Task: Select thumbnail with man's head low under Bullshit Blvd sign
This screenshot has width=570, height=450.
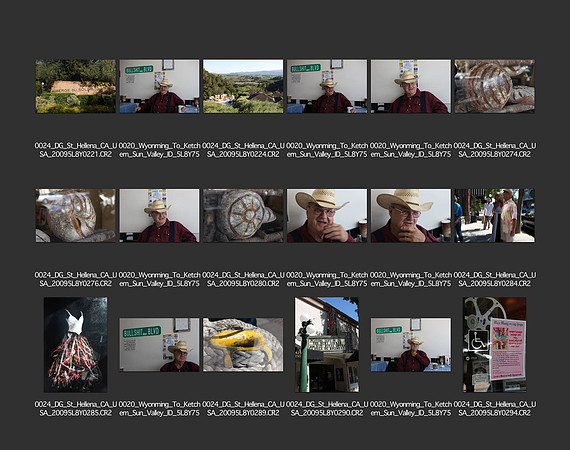Action: click(159, 345)
